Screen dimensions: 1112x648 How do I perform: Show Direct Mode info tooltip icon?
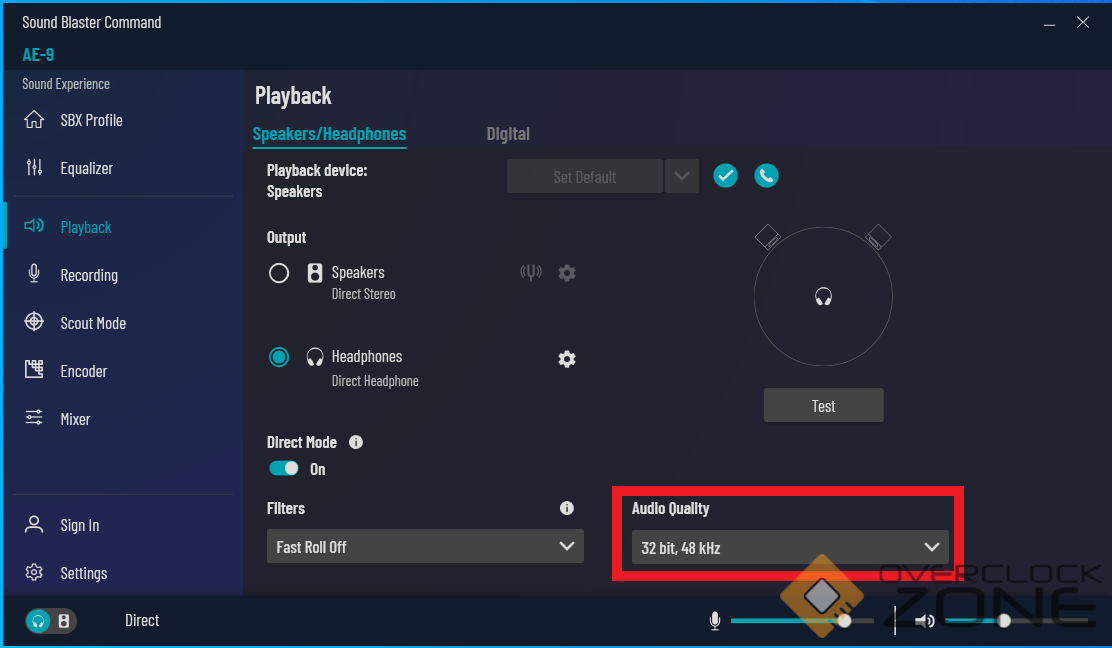(x=356, y=442)
